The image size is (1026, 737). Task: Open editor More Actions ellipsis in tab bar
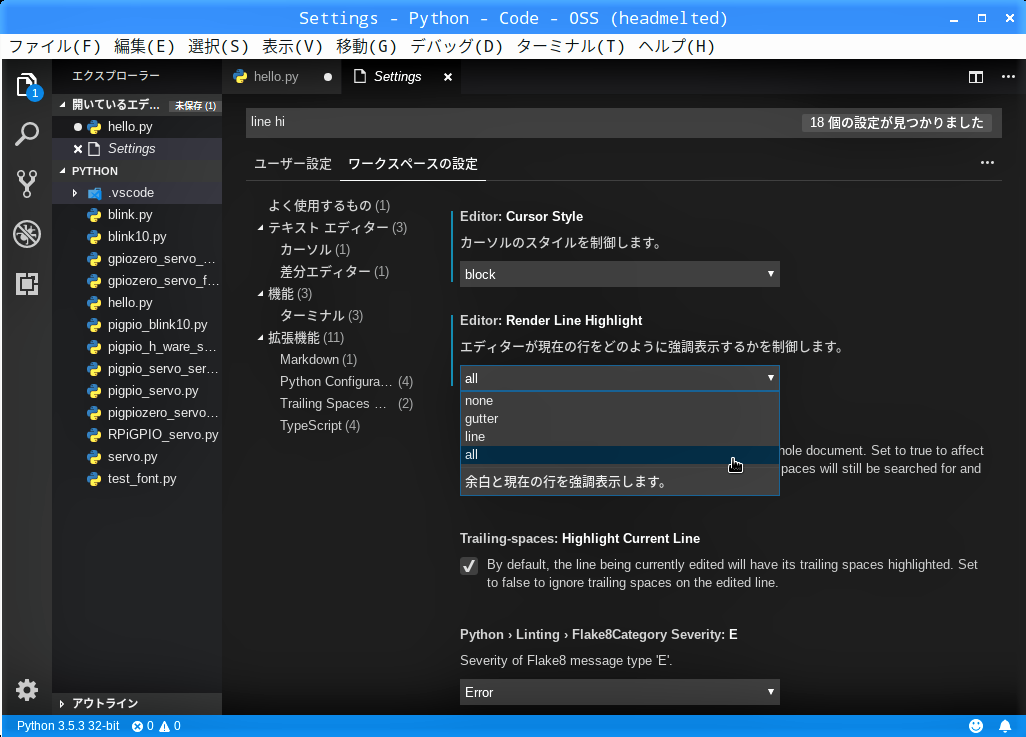(1008, 77)
